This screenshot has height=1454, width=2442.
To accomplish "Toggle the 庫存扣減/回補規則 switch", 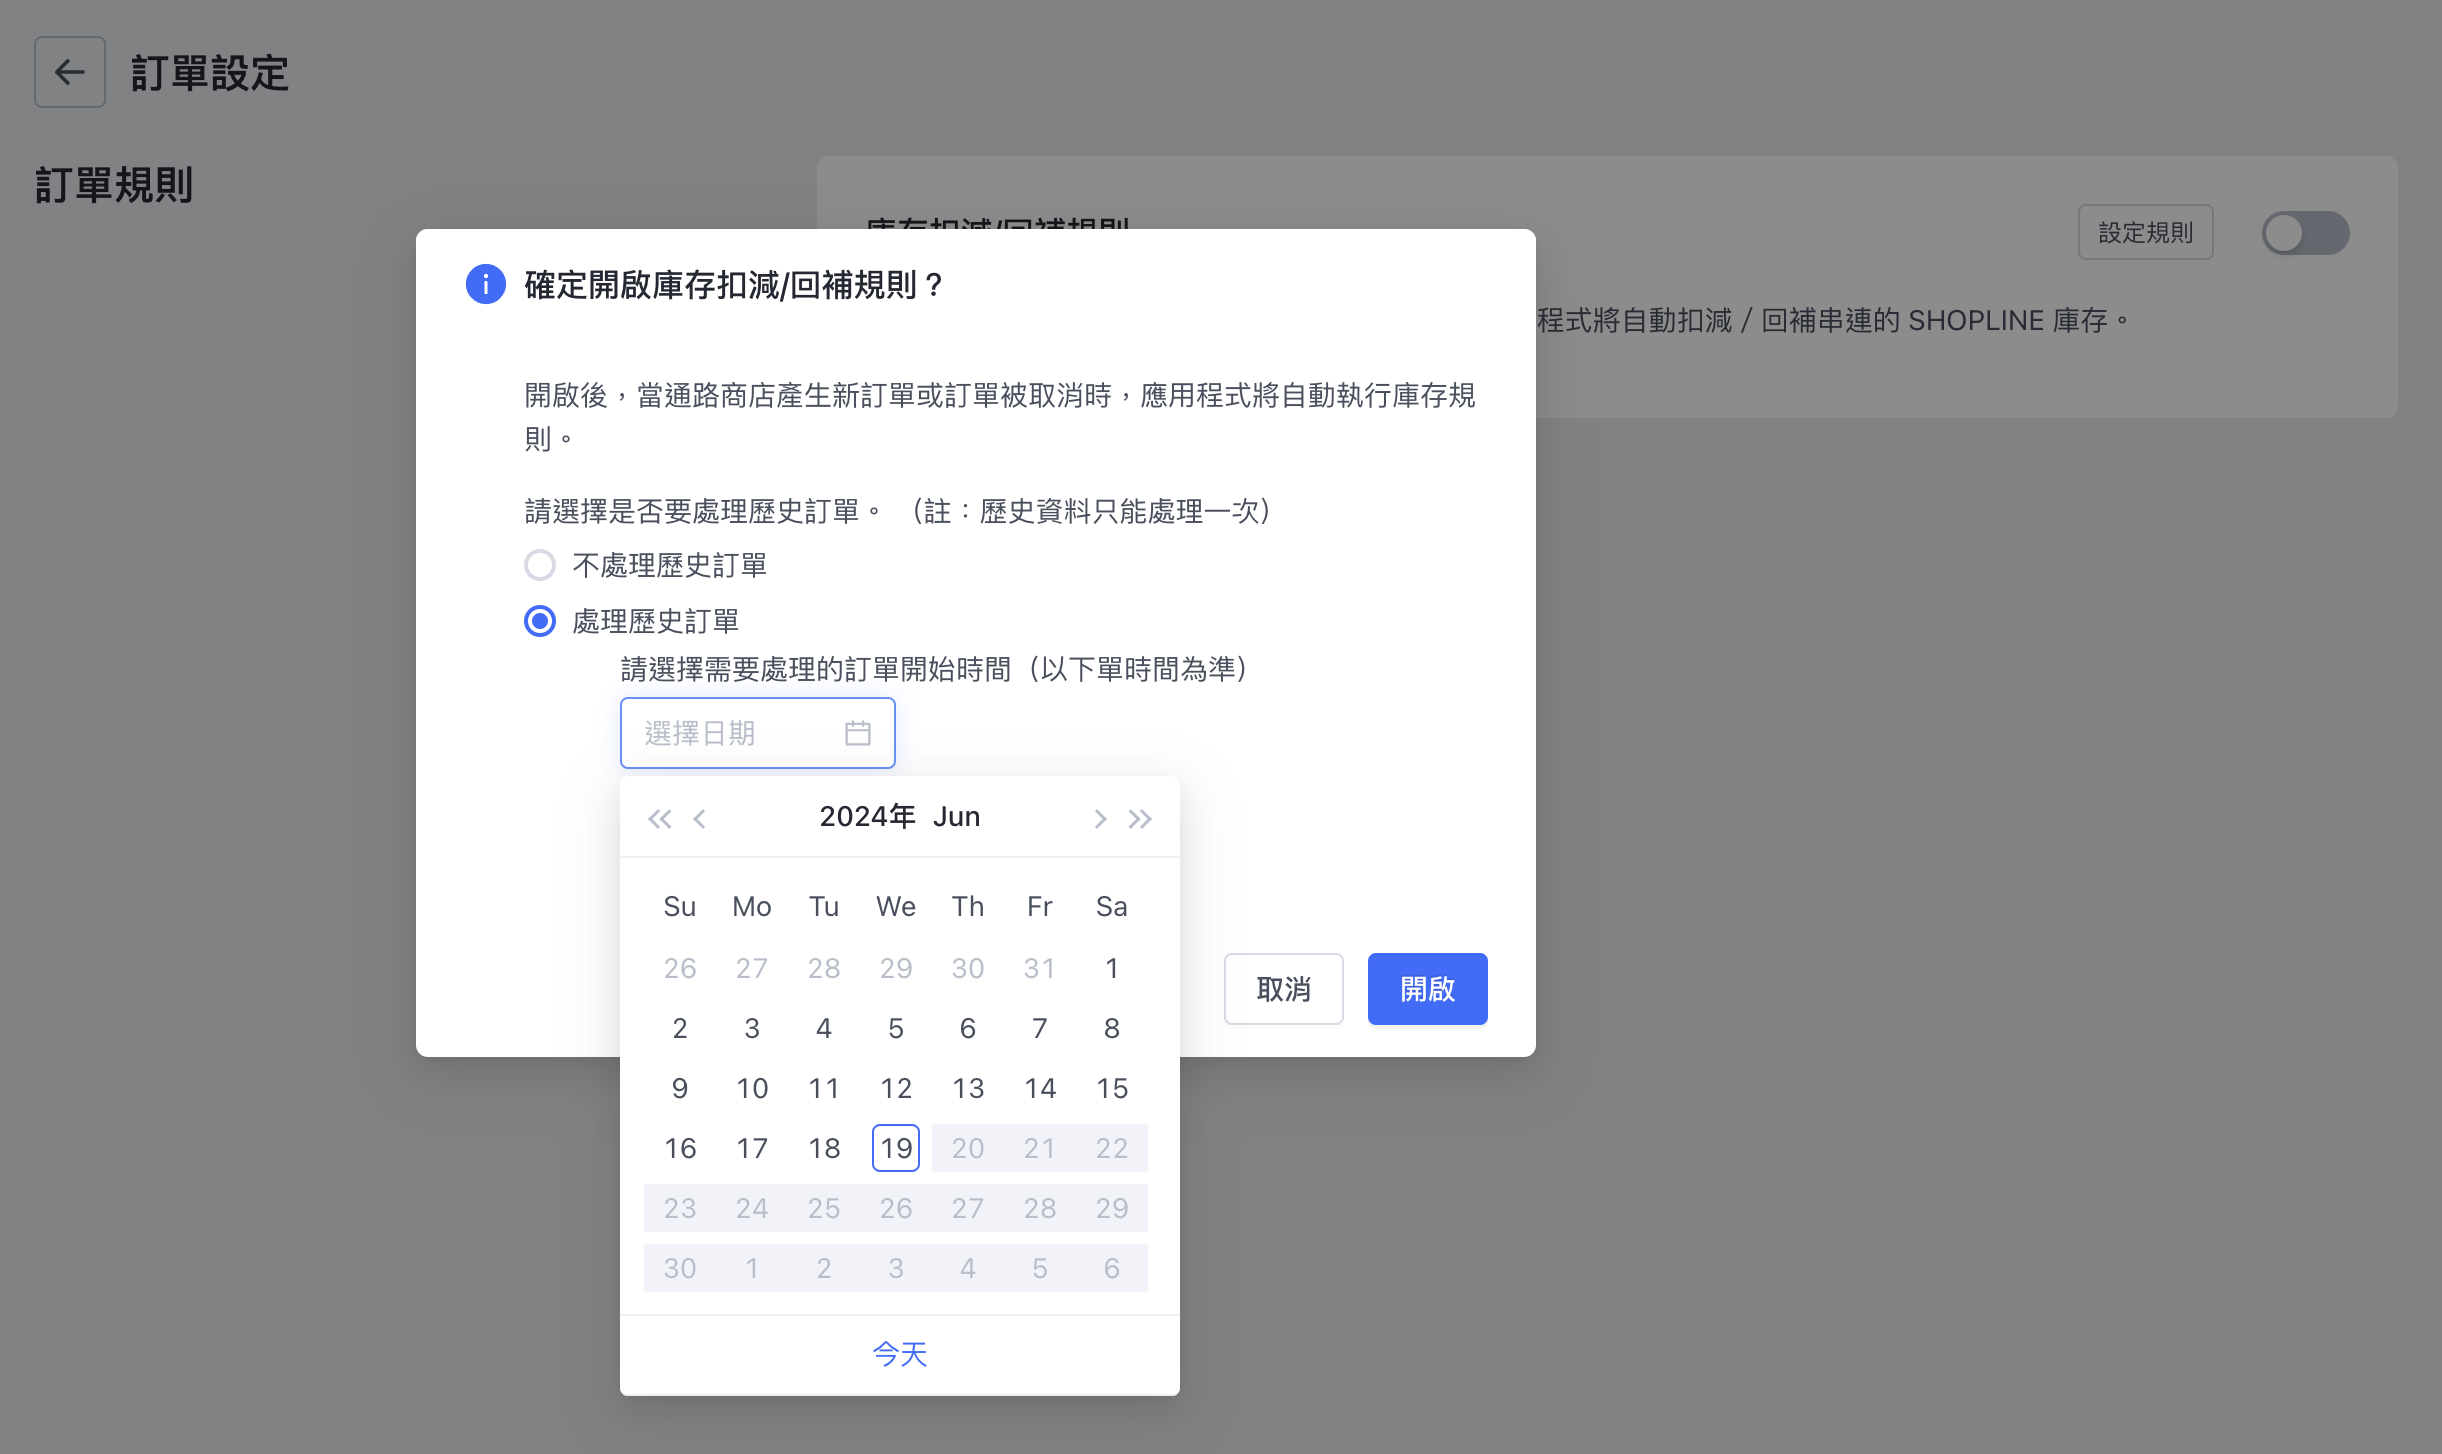I will click(x=2306, y=233).
